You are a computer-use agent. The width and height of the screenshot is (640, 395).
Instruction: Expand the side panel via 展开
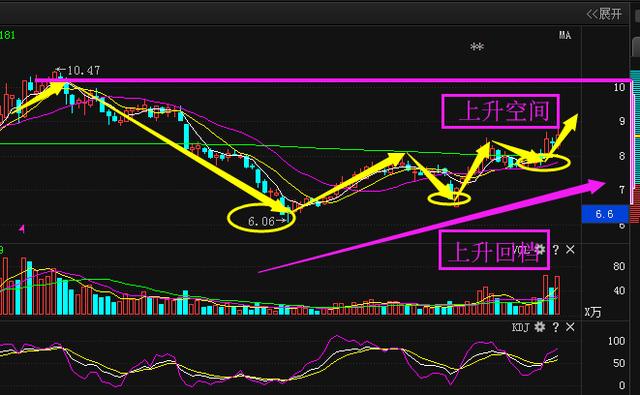tap(604, 14)
